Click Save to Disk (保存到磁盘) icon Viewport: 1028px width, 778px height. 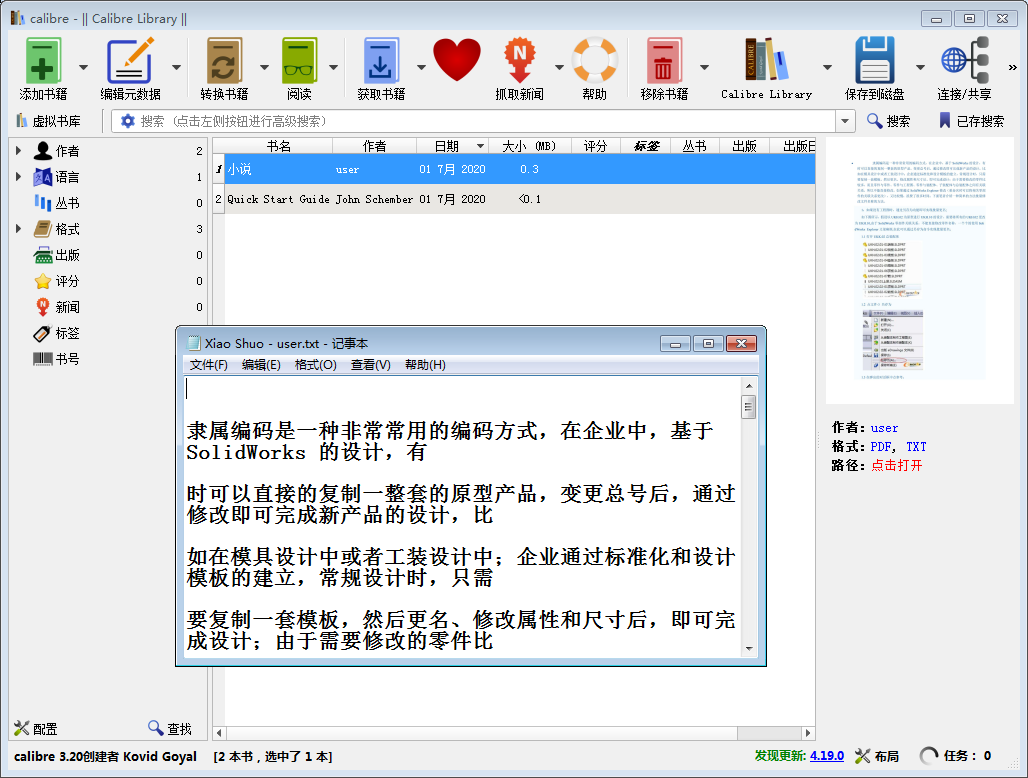pyautogui.click(x=874, y=62)
